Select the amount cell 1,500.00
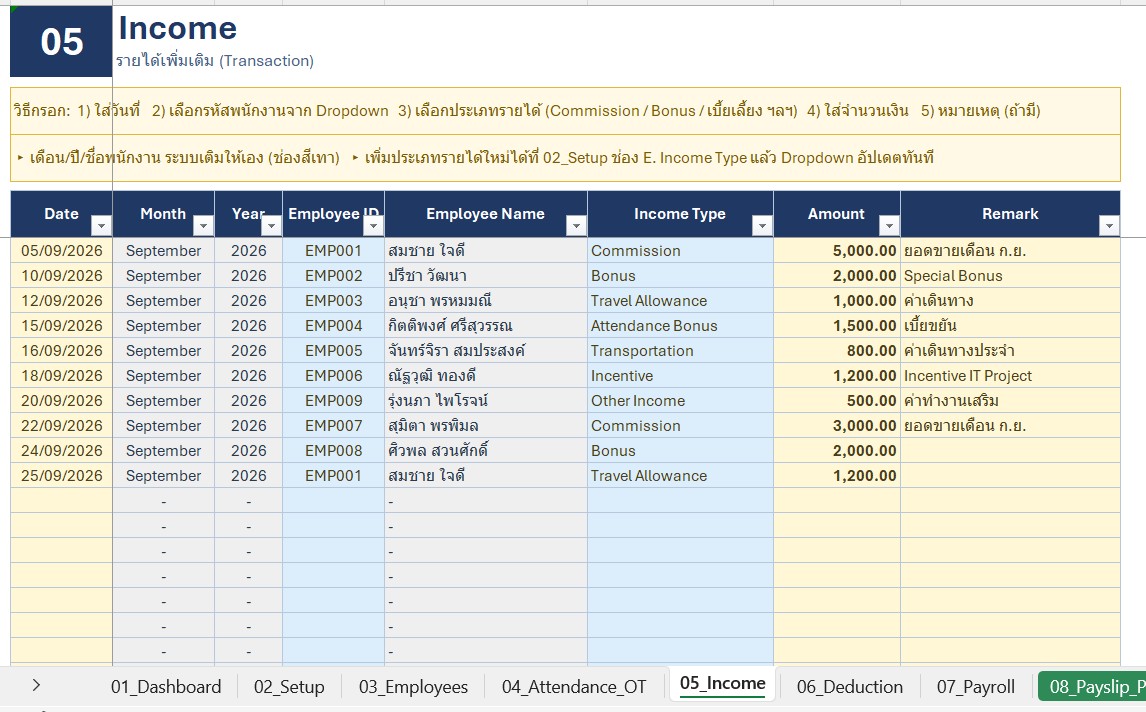This screenshot has width=1146, height=712. 837,325
